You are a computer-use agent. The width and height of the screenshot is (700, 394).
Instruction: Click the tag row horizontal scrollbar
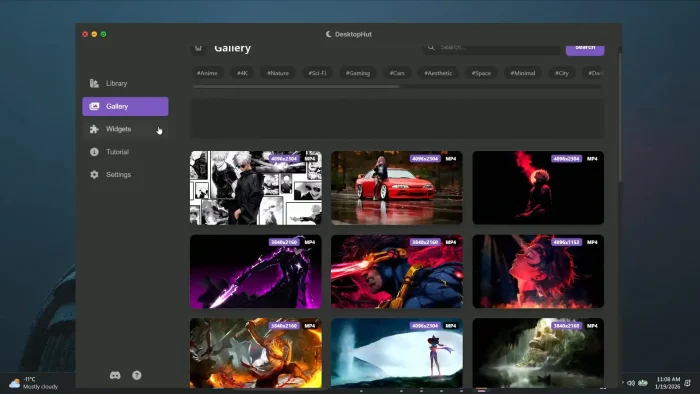[296, 87]
